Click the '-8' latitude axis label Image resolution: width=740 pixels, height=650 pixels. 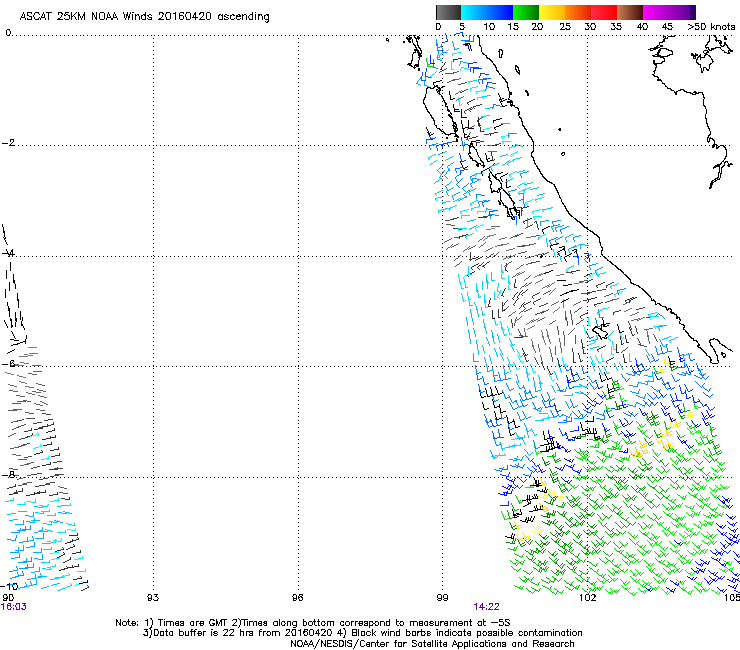[8, 474]
